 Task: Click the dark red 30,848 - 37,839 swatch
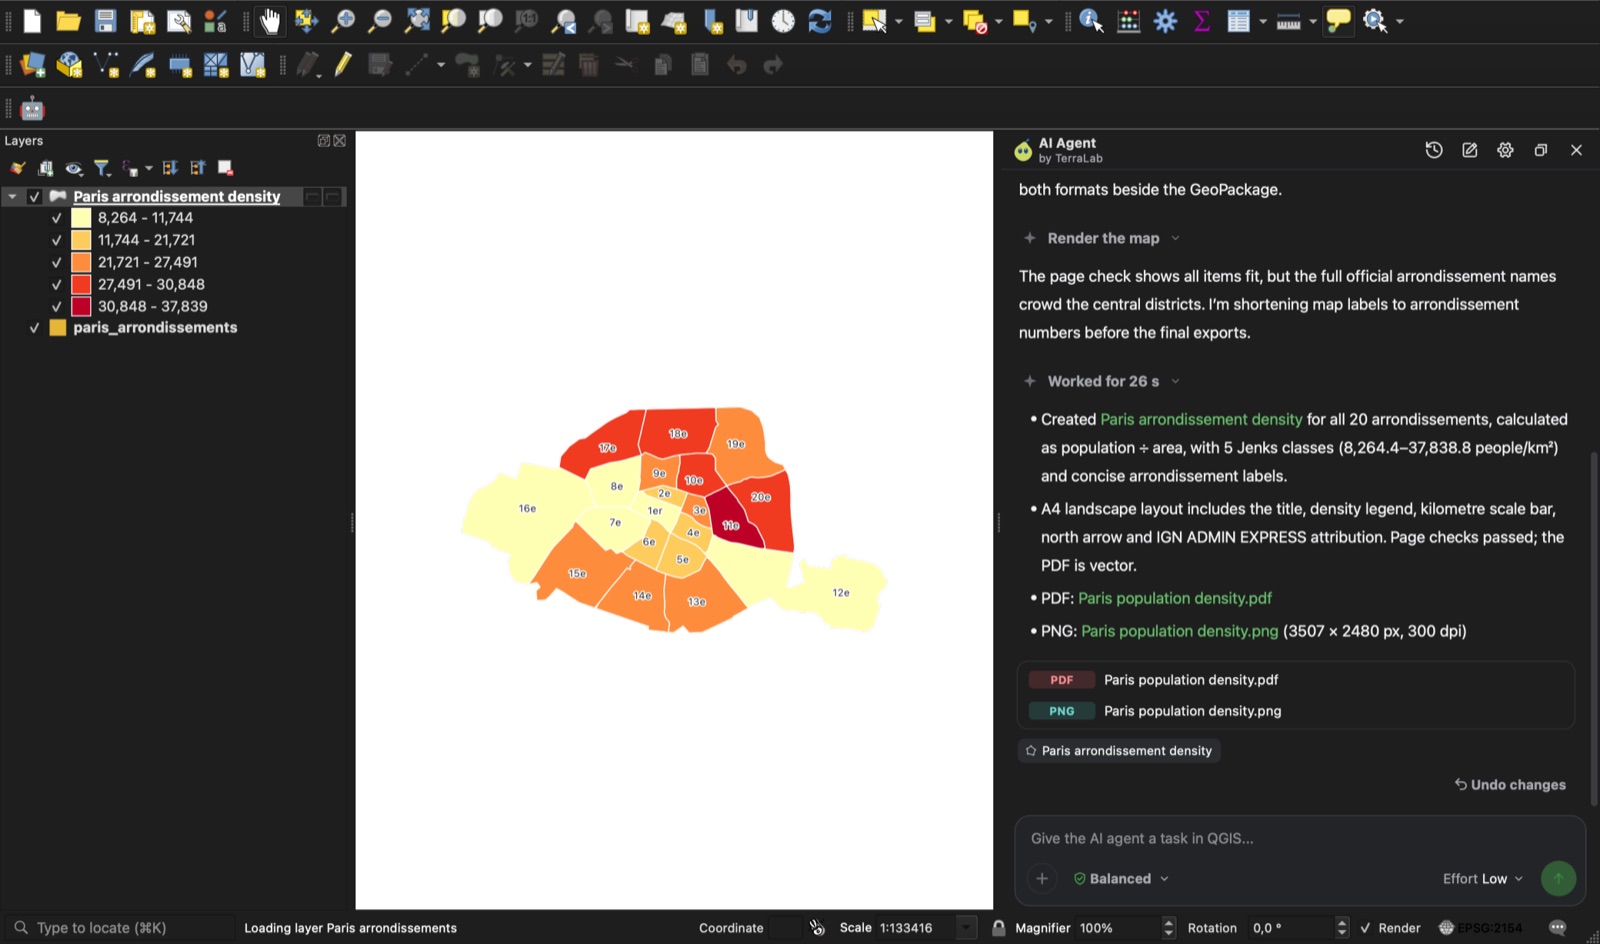click(81, 306)
